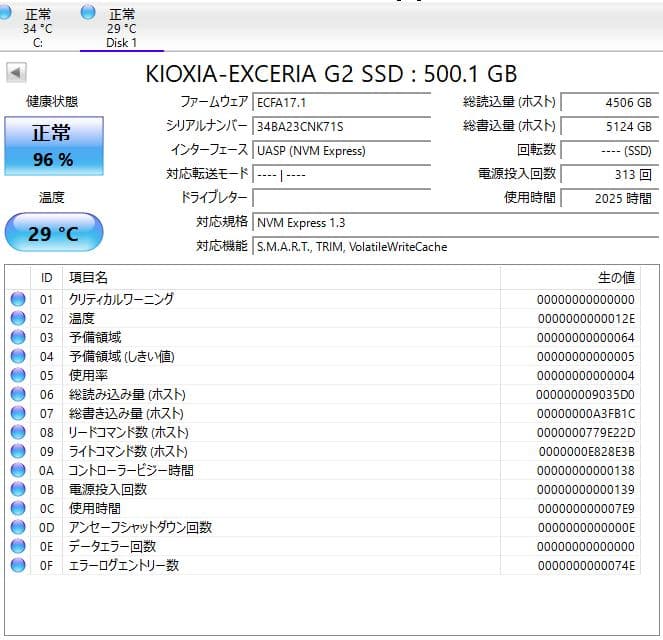Image resolution: width=663 pixels, height=640 pixels.
Task: Select the 温度 attribute name in row 02
Action: coord(82,318)
